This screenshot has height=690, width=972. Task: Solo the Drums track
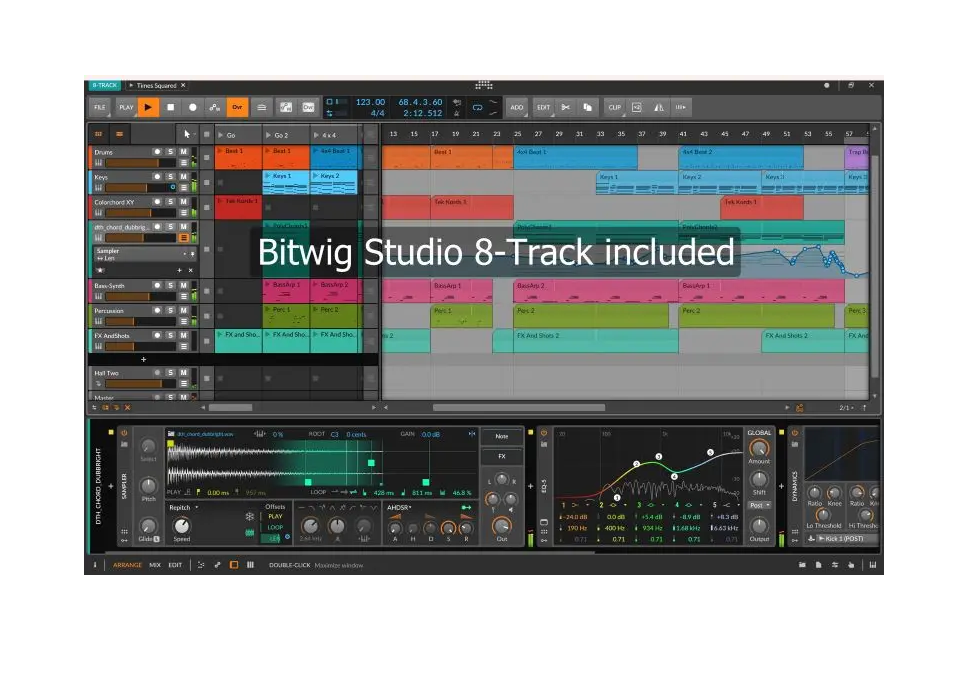pos(170,151)
